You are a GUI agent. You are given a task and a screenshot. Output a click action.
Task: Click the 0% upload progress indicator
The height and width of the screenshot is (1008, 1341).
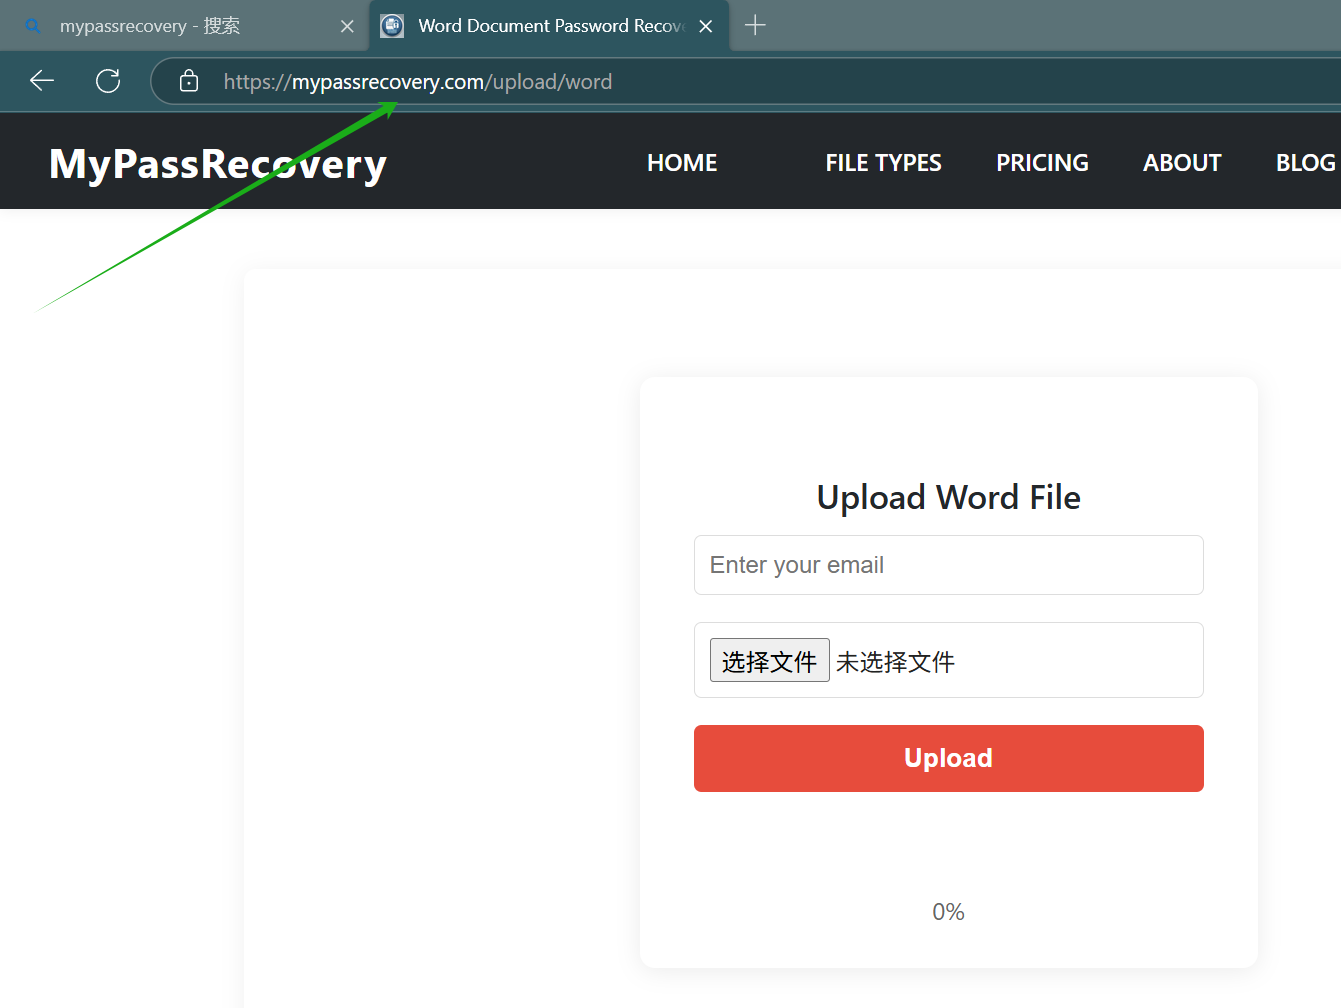(948, 911)
